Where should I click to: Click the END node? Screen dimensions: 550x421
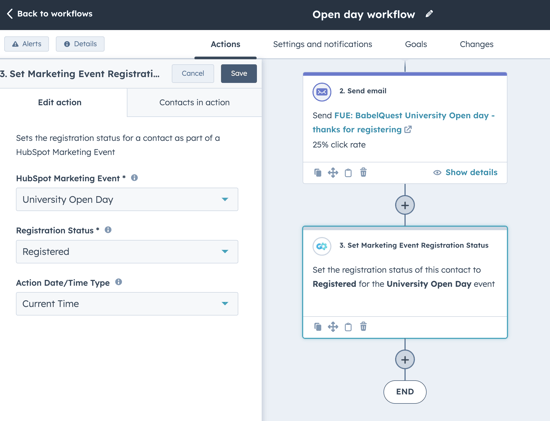405,392
